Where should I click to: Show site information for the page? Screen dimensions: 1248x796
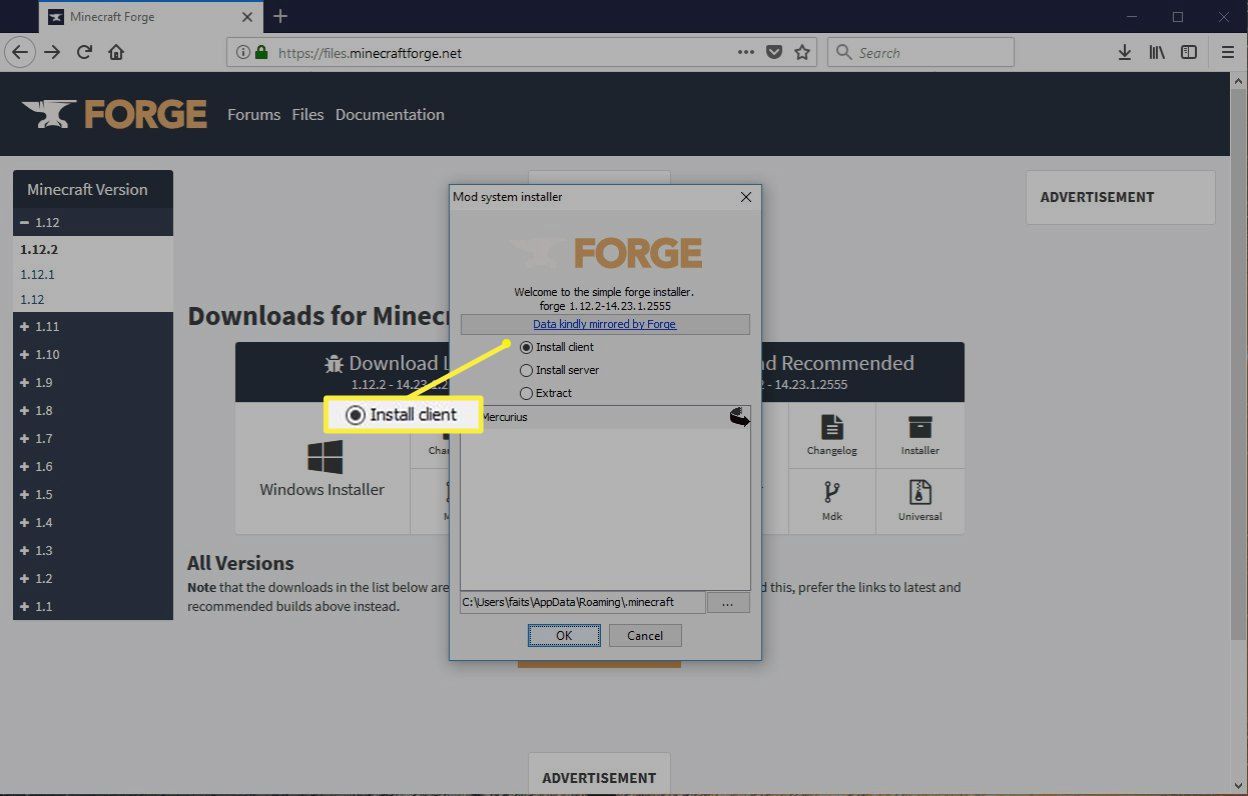point(242,52)
